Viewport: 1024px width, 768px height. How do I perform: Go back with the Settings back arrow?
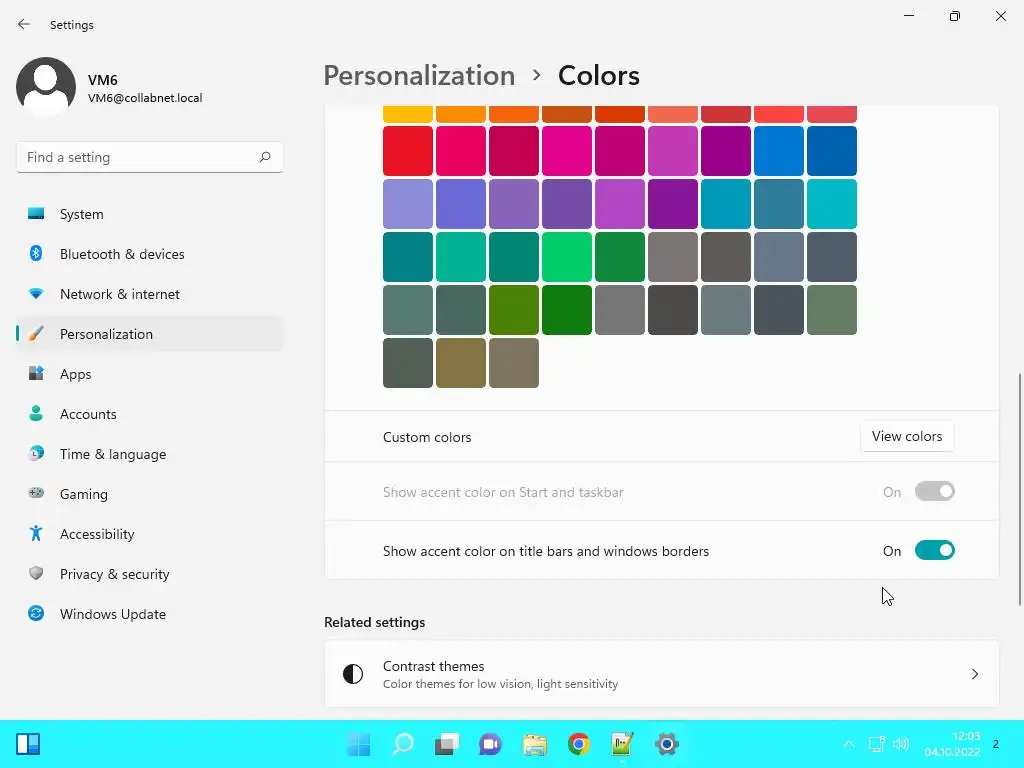(x=24, y=24)
